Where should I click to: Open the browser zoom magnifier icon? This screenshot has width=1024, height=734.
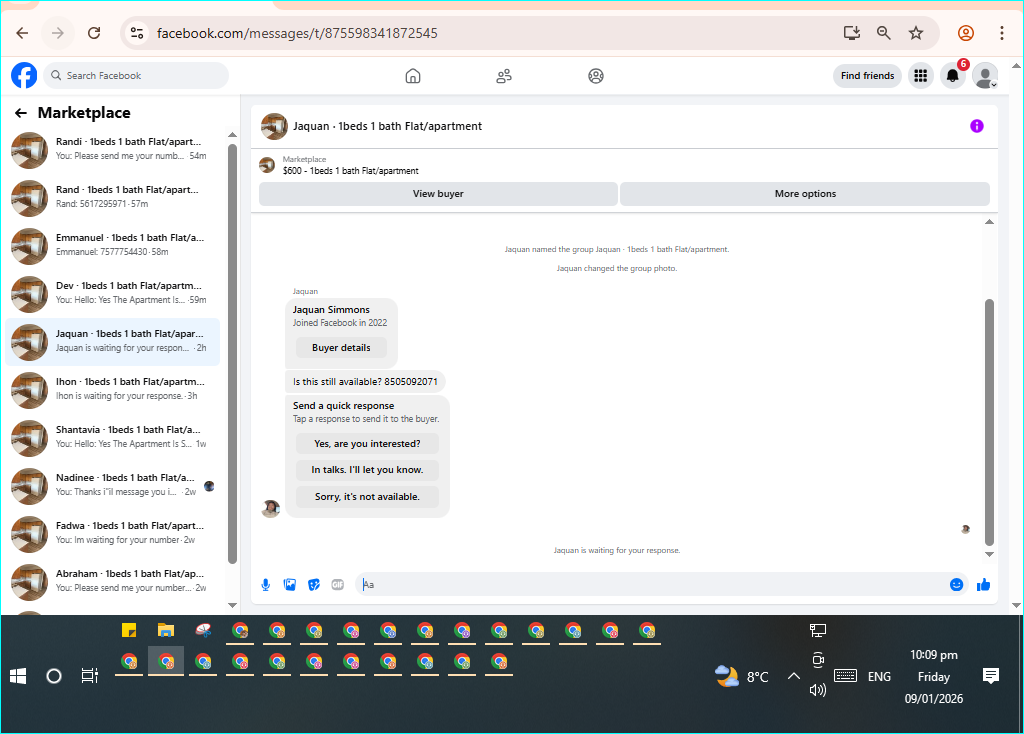[884, 33]
